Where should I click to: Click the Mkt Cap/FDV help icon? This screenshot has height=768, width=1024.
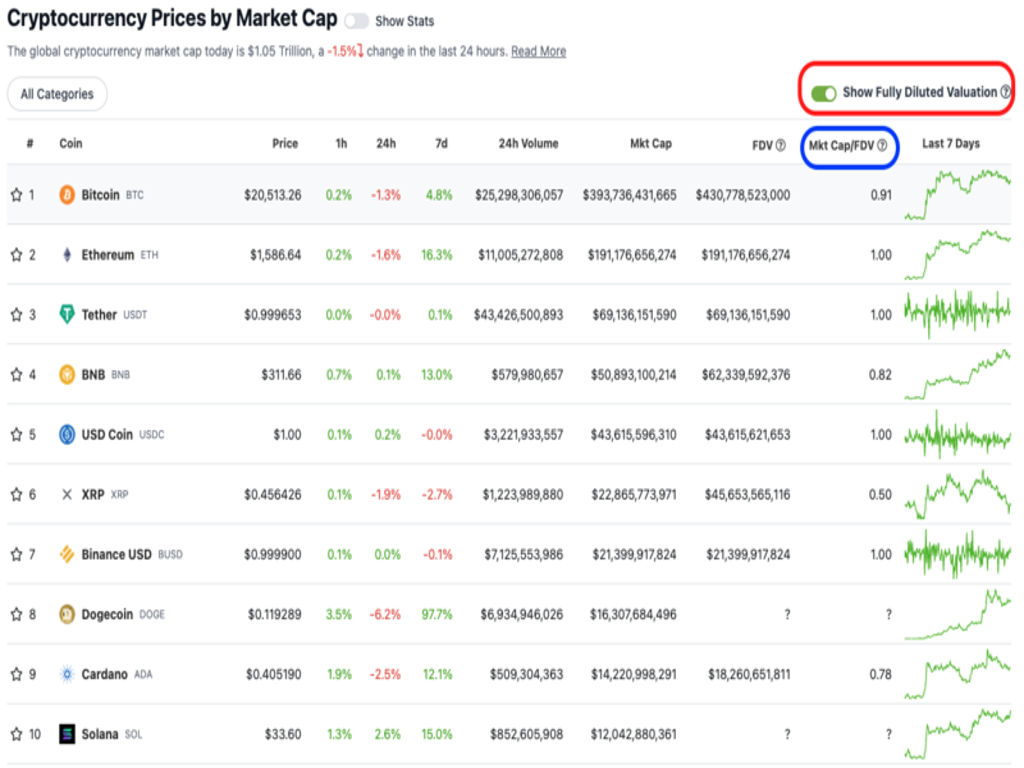click(882, 145)
